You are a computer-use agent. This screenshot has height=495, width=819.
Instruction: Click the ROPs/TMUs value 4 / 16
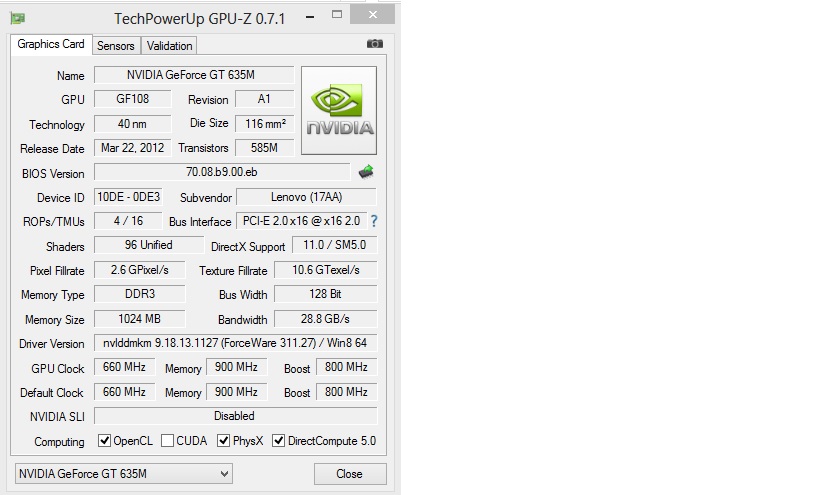tap(128, 221)
